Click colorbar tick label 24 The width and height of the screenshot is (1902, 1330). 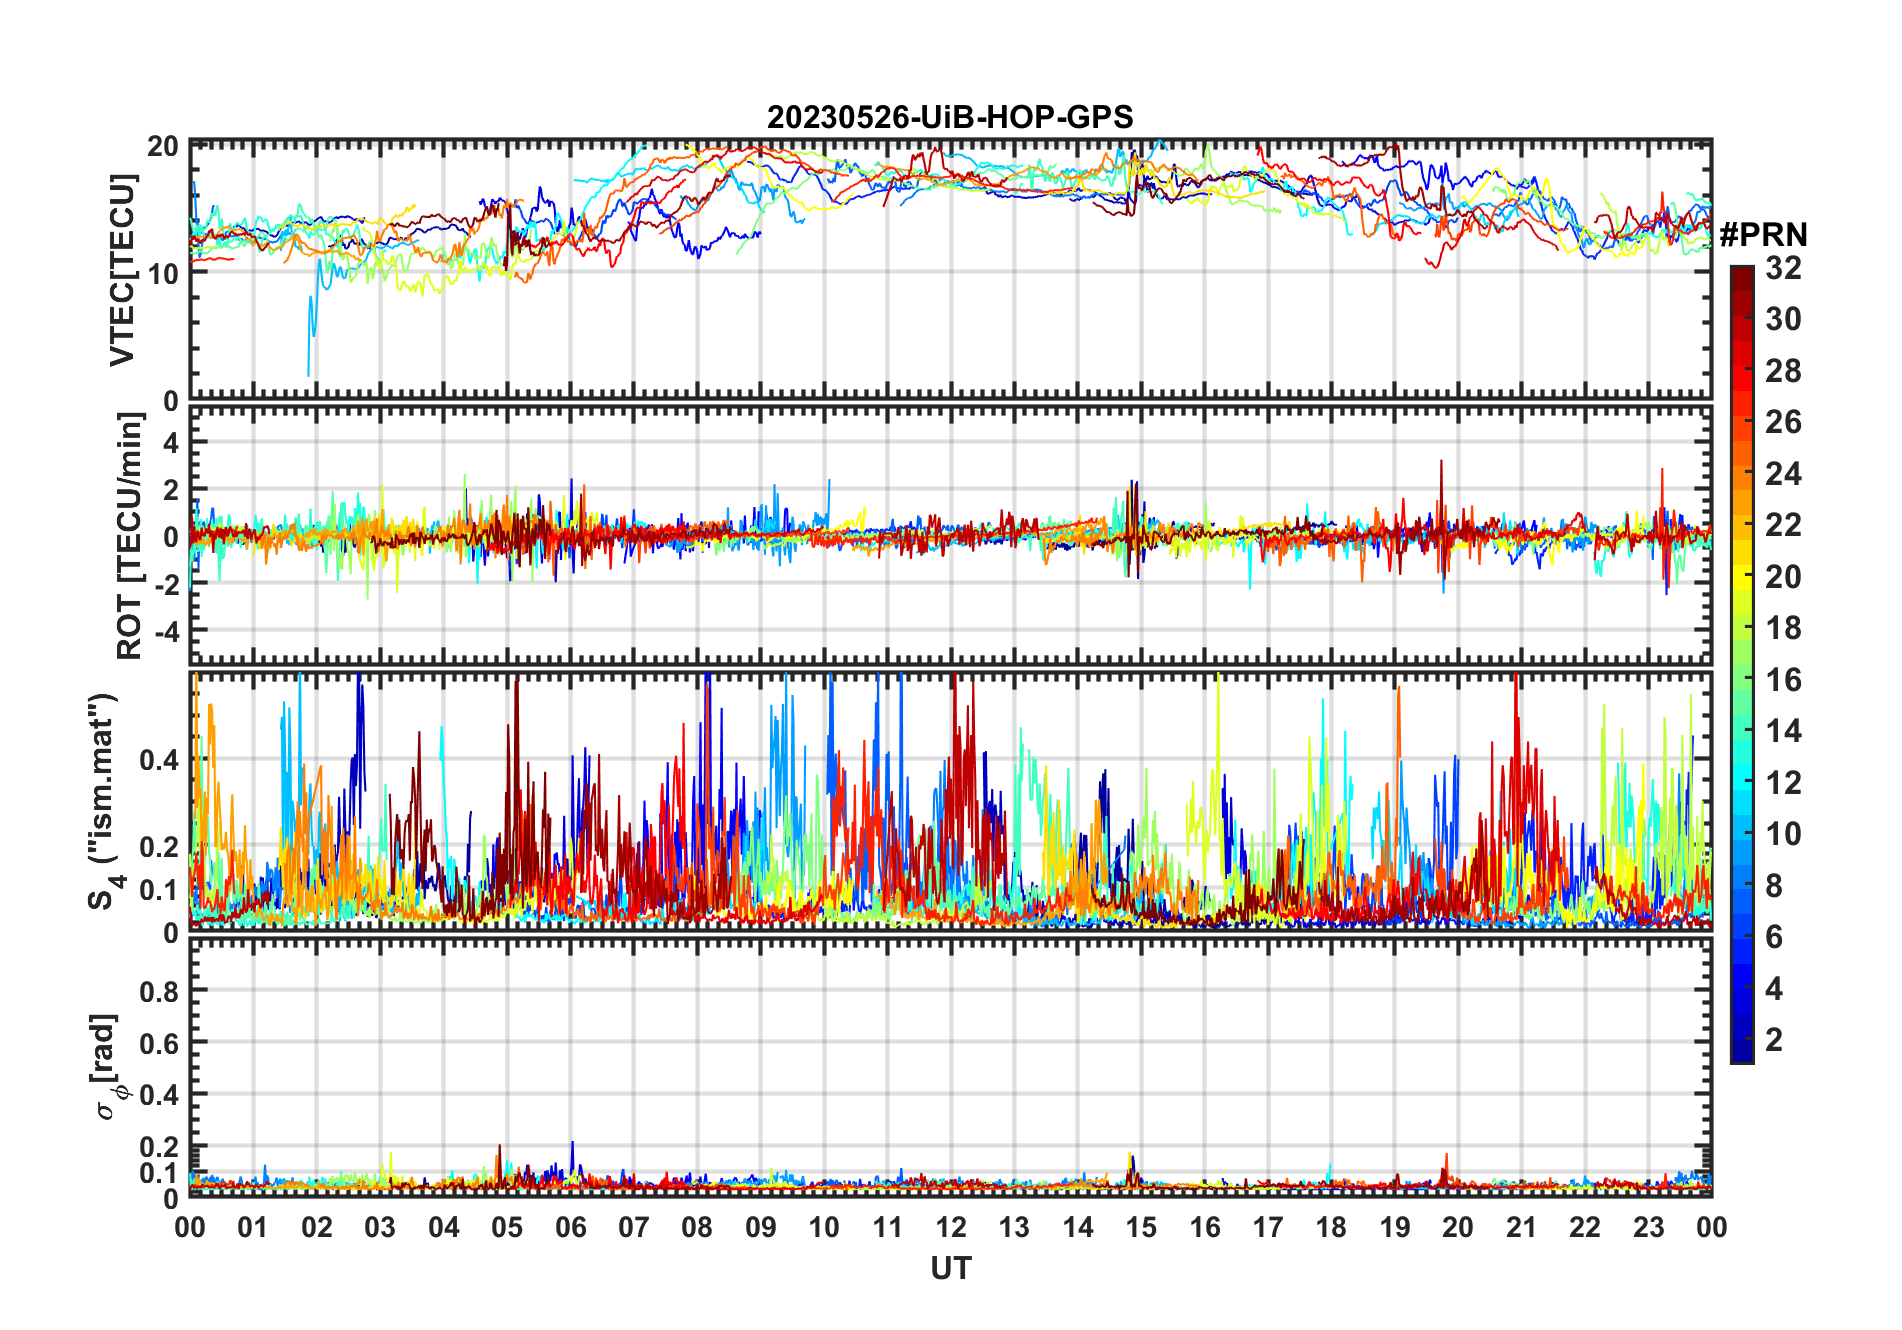tap(1782, 474)
